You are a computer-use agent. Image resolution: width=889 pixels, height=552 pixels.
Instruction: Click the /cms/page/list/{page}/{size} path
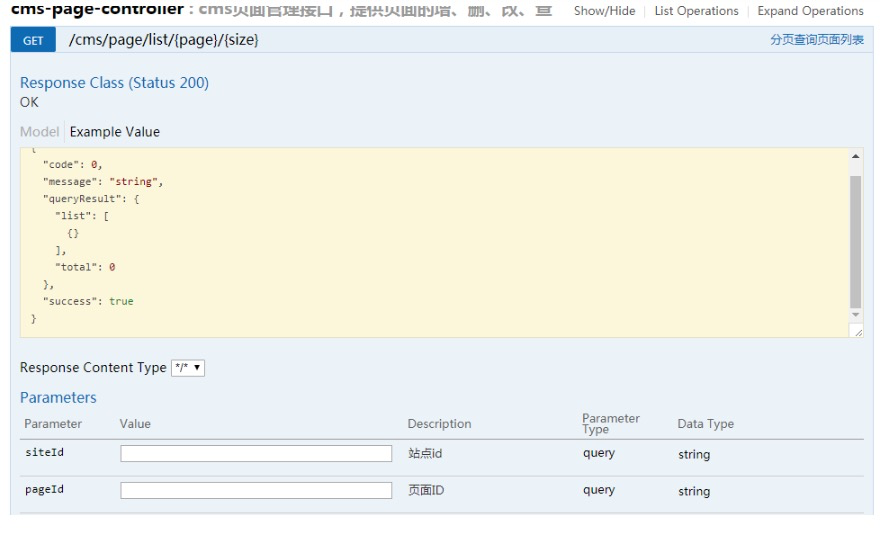pos(163,40)
